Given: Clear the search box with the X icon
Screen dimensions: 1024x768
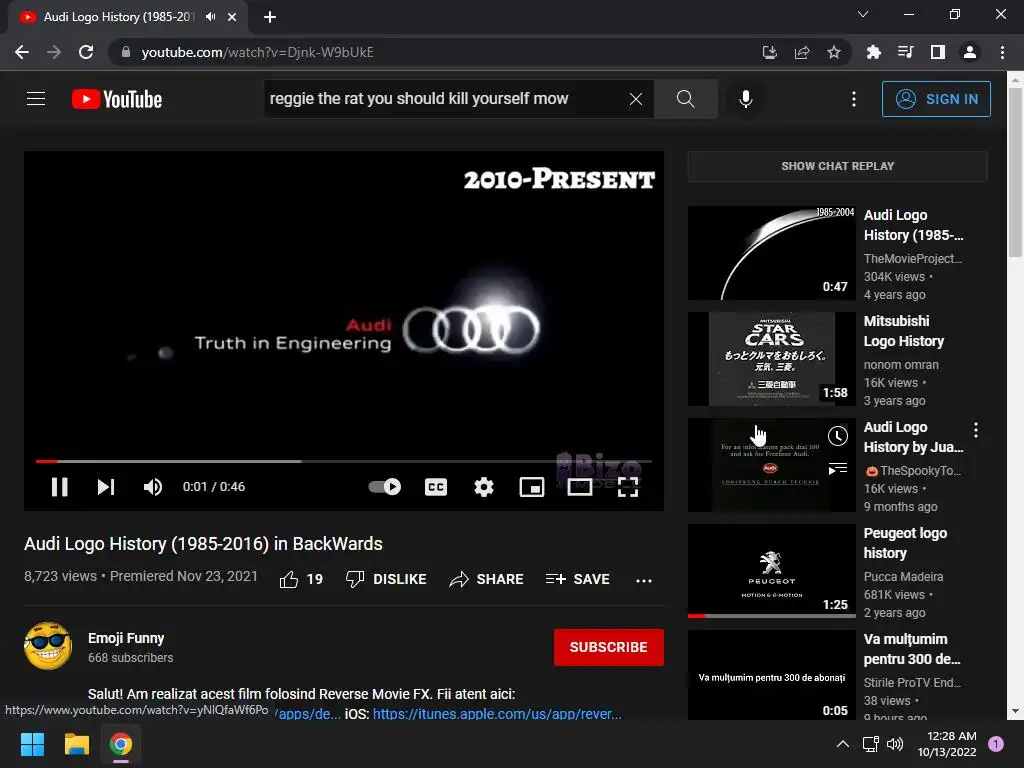Looking at the screenshot, I should (635, 99).
